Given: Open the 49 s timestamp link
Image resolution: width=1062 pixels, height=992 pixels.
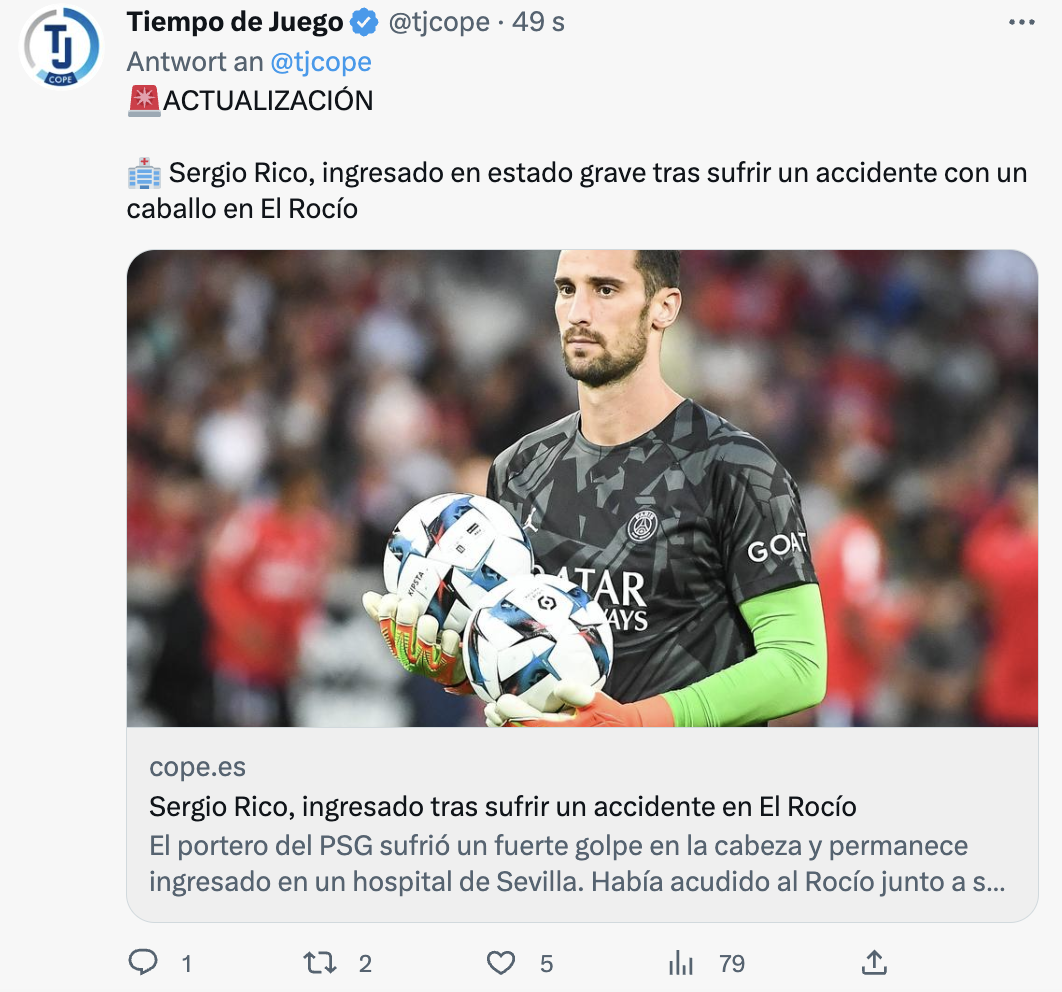Looking at the screenshot, I should point(538,22).
